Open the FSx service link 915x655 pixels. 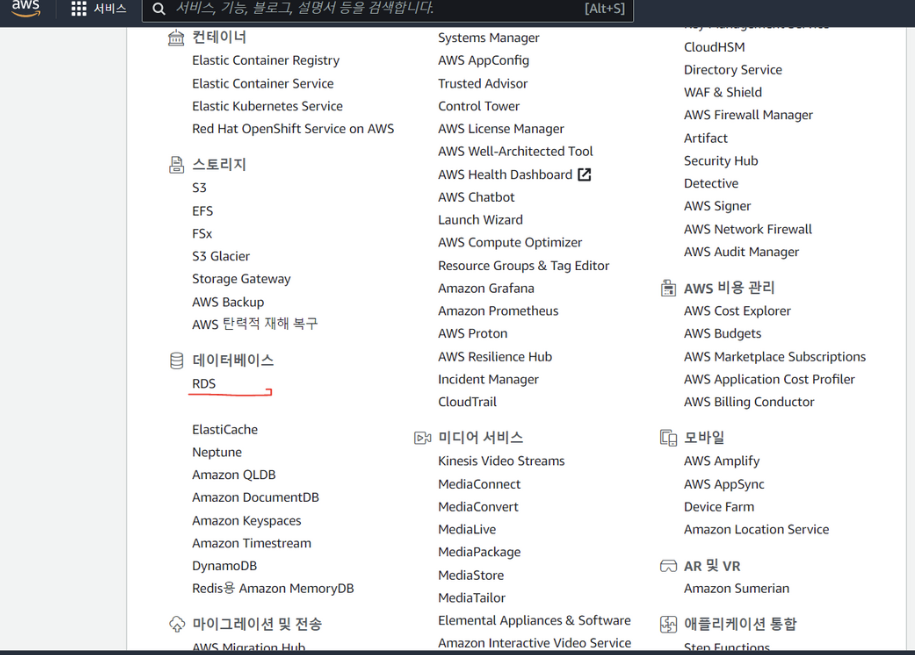click(202, 234)
